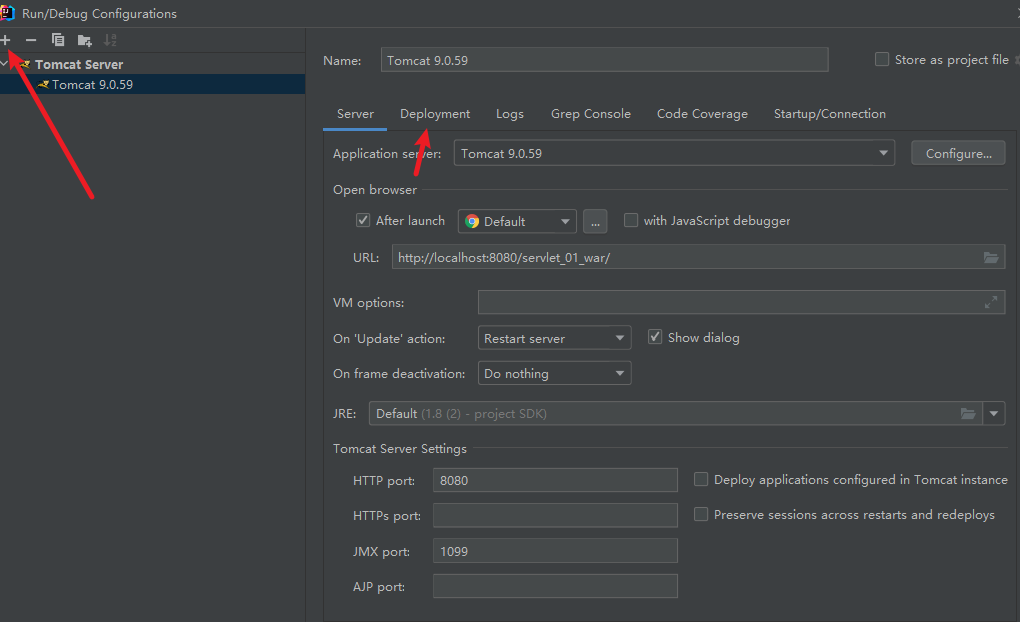Click the AJP port field
Viewport: 1020px width, 622px height.
point(555,586)
